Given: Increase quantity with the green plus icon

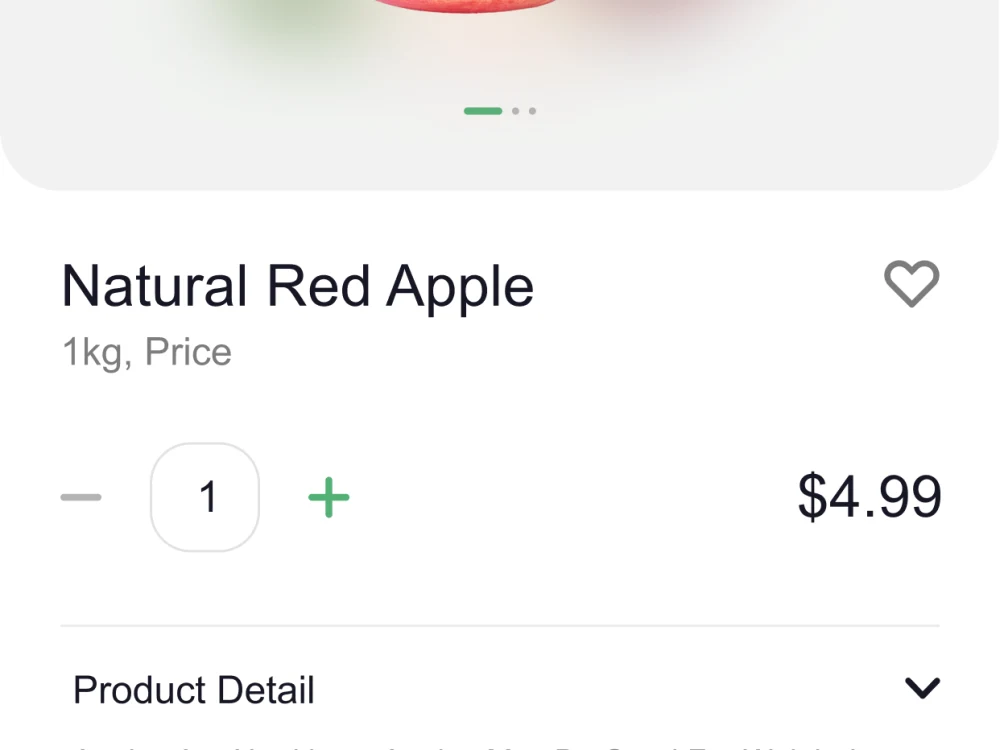Looking at the screenshot, I should coord(328,497).
